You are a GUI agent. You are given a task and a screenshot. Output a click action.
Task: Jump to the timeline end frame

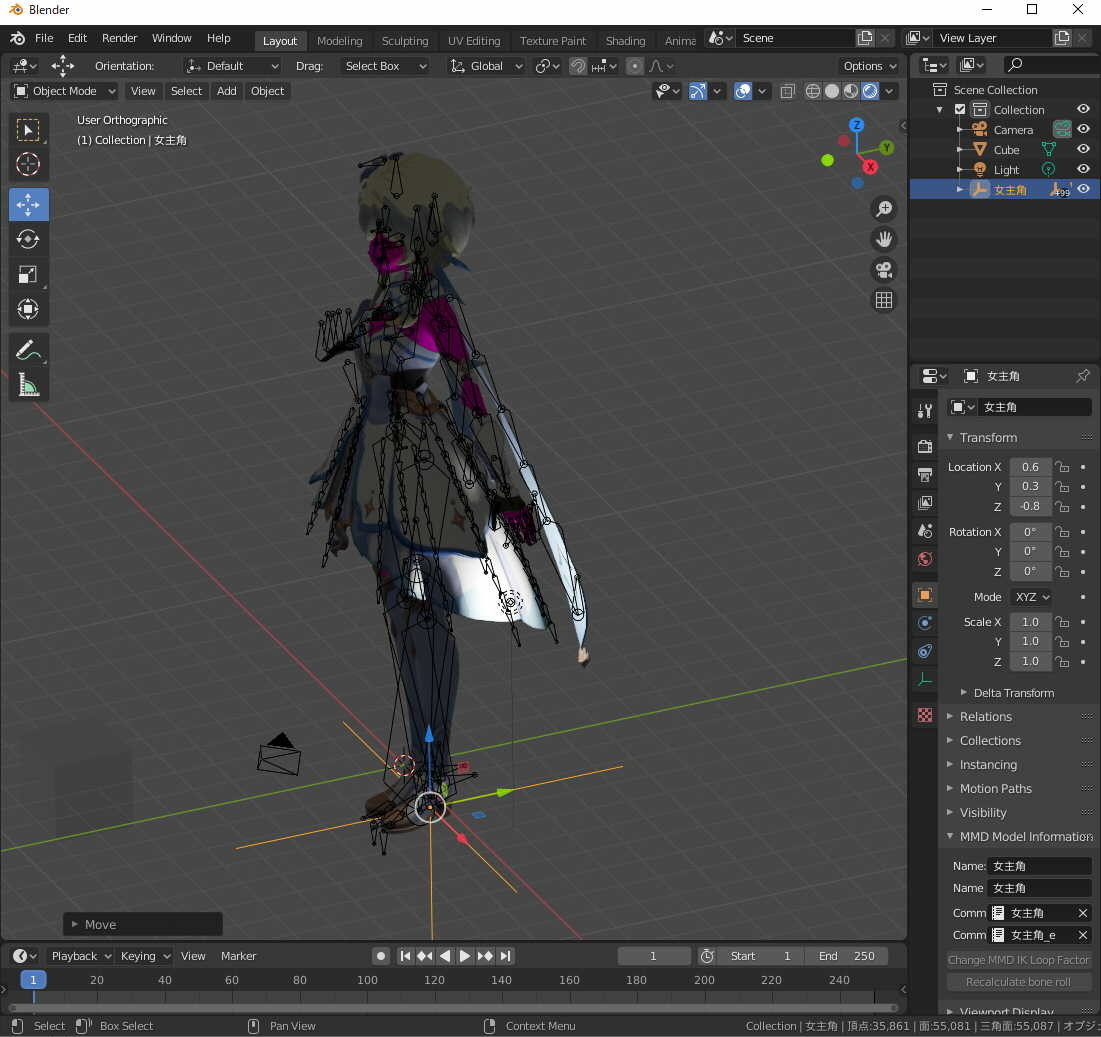[x=506, y=956]
